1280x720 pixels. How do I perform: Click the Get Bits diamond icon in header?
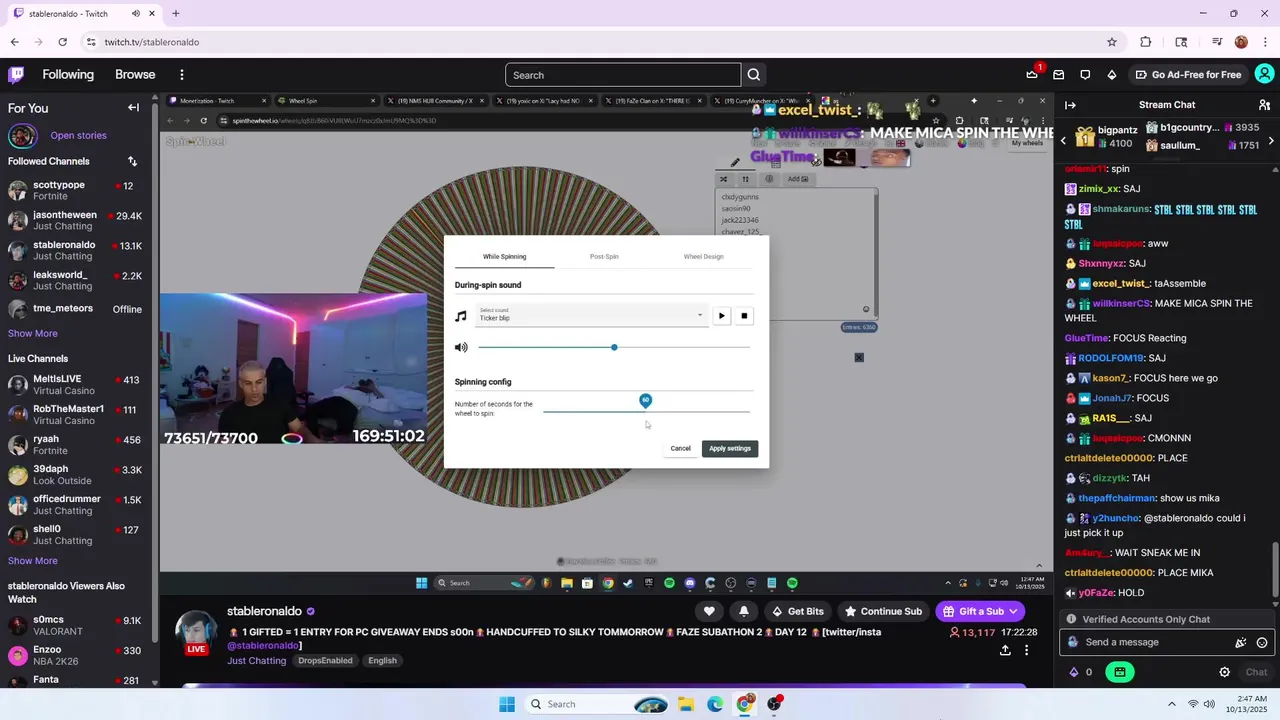click(x=1111, y=75)
